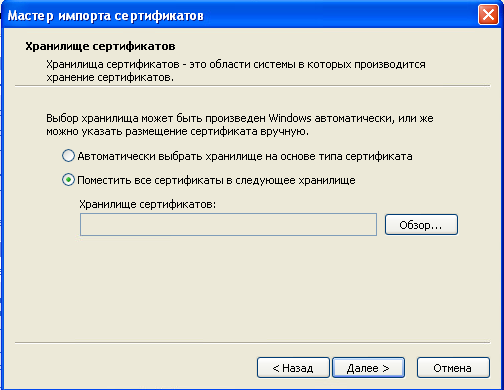
Task: Open store browser with Обзор button
Action: point(421,225)
